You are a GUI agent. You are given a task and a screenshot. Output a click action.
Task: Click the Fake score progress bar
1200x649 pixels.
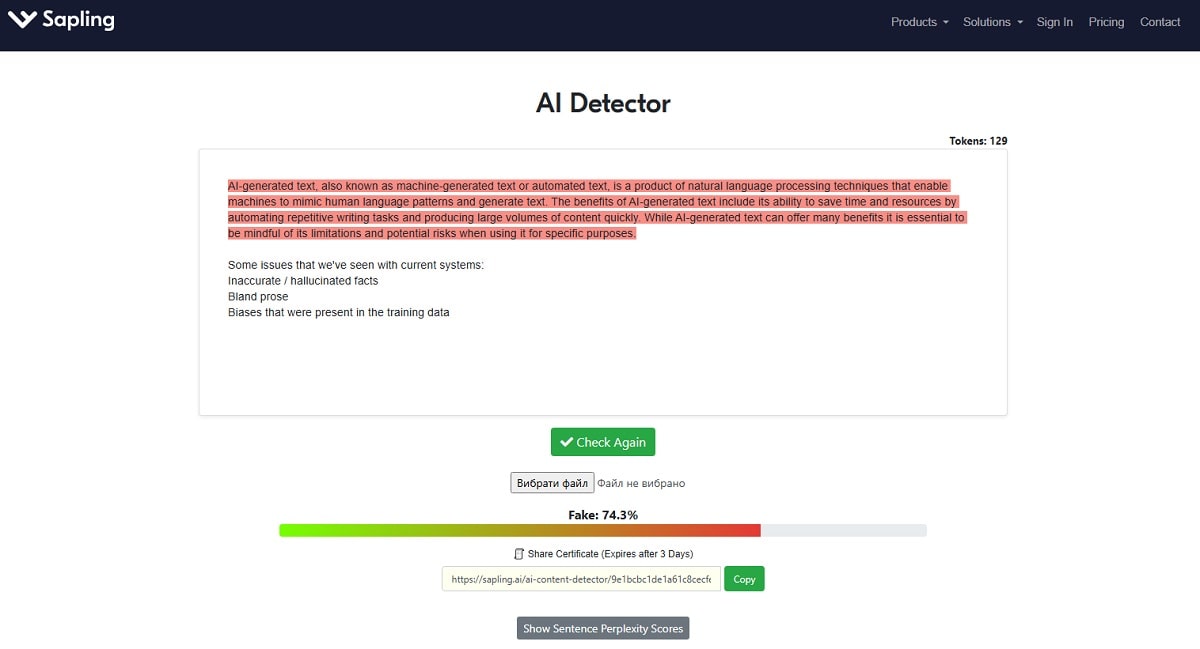pyautogui.click(x=603, y=530)
